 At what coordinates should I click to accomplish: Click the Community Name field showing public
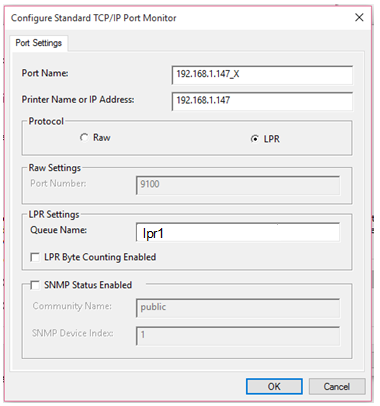click(238, 308)
